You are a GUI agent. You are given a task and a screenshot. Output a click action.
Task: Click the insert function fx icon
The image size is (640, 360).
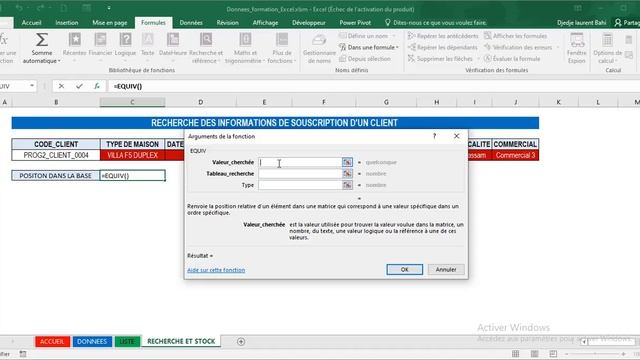97,86
